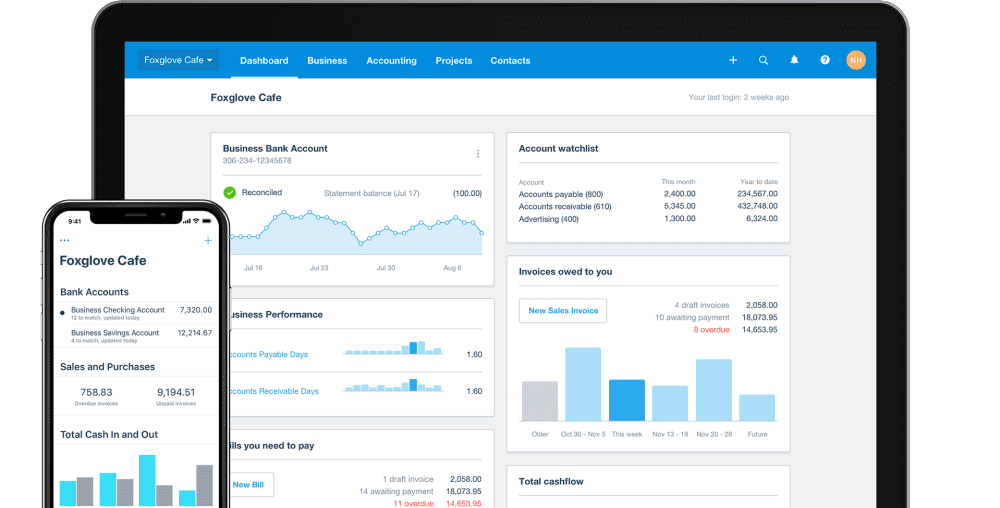
Task: Click the help question mark icon
Action: [825, 60]
